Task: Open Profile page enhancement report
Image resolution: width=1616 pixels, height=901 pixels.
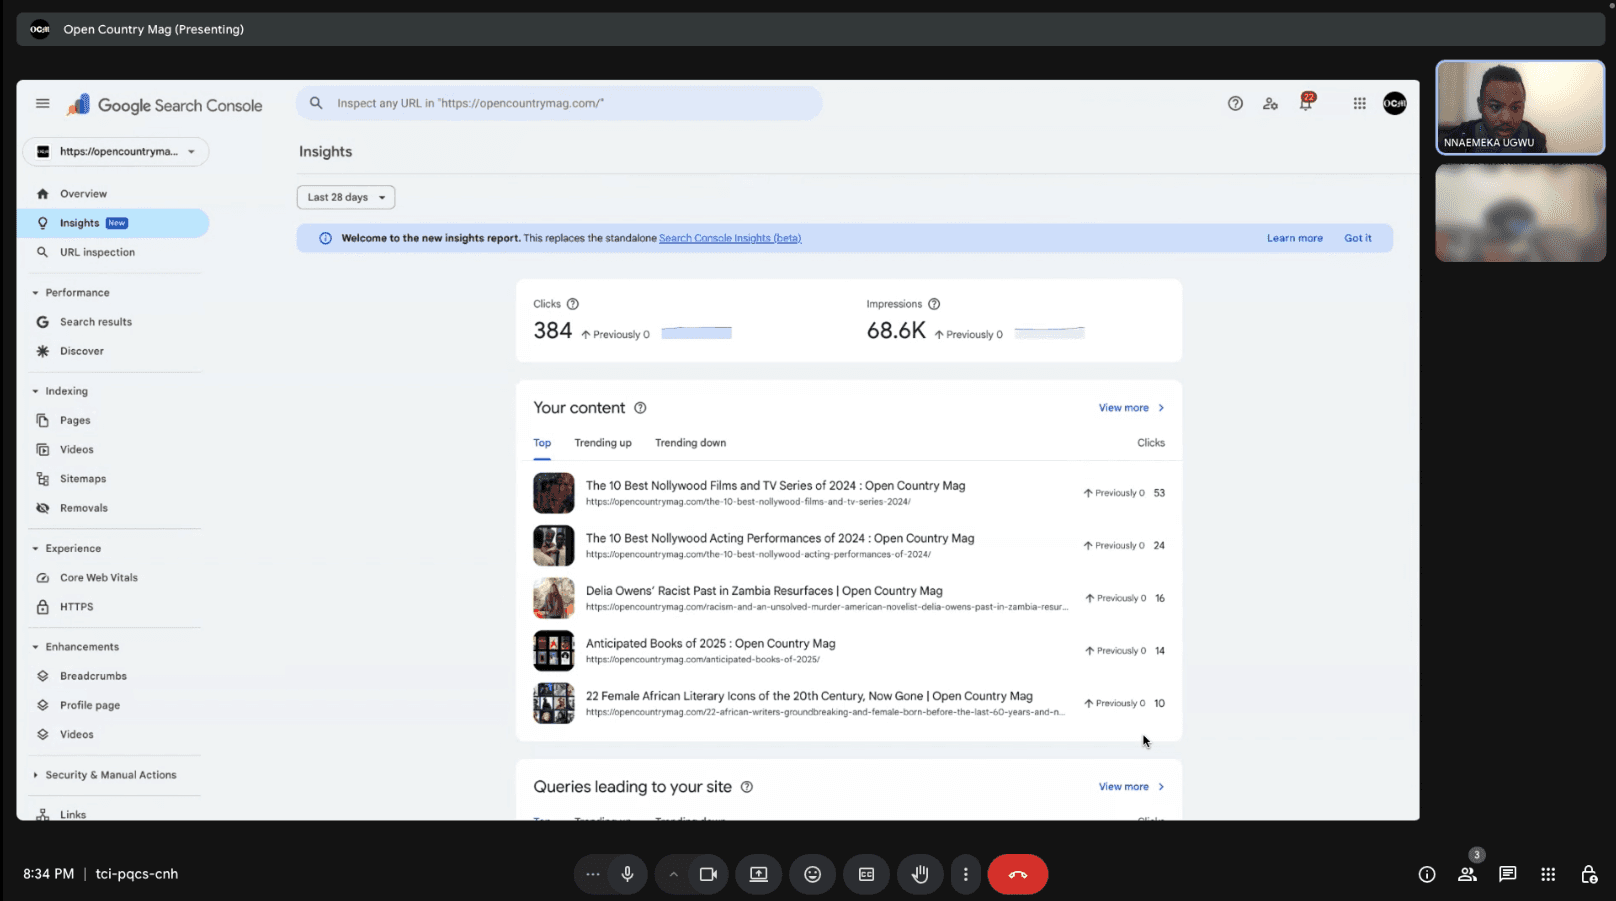Action: tap(112, 705)
